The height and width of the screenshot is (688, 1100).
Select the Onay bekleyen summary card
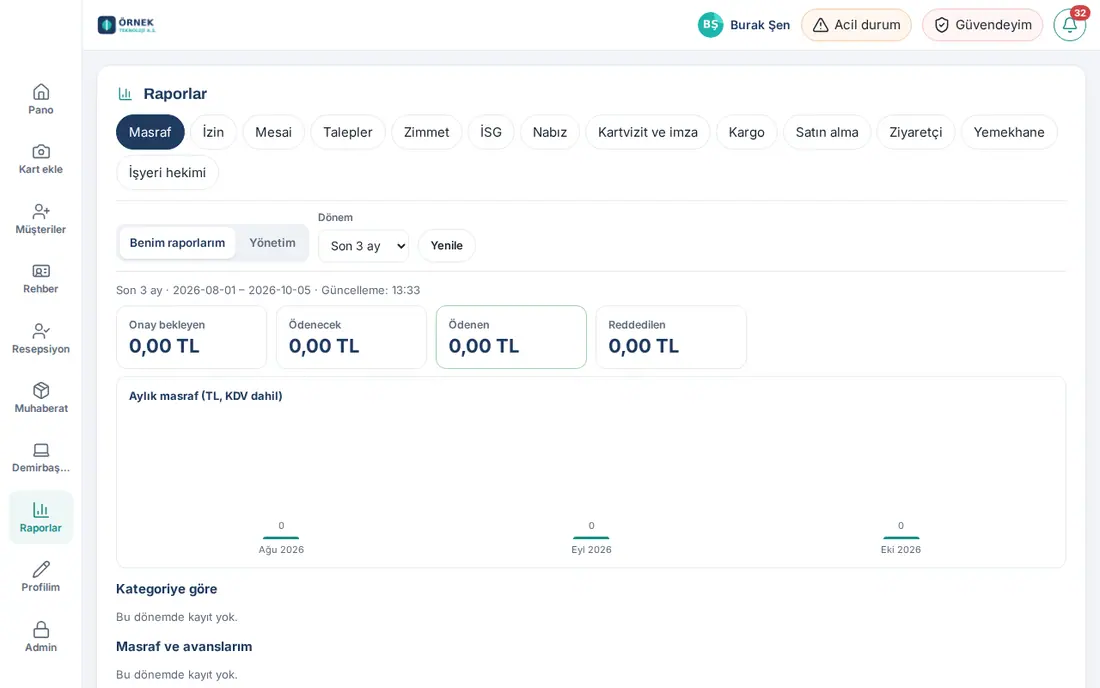pos(192,337)
